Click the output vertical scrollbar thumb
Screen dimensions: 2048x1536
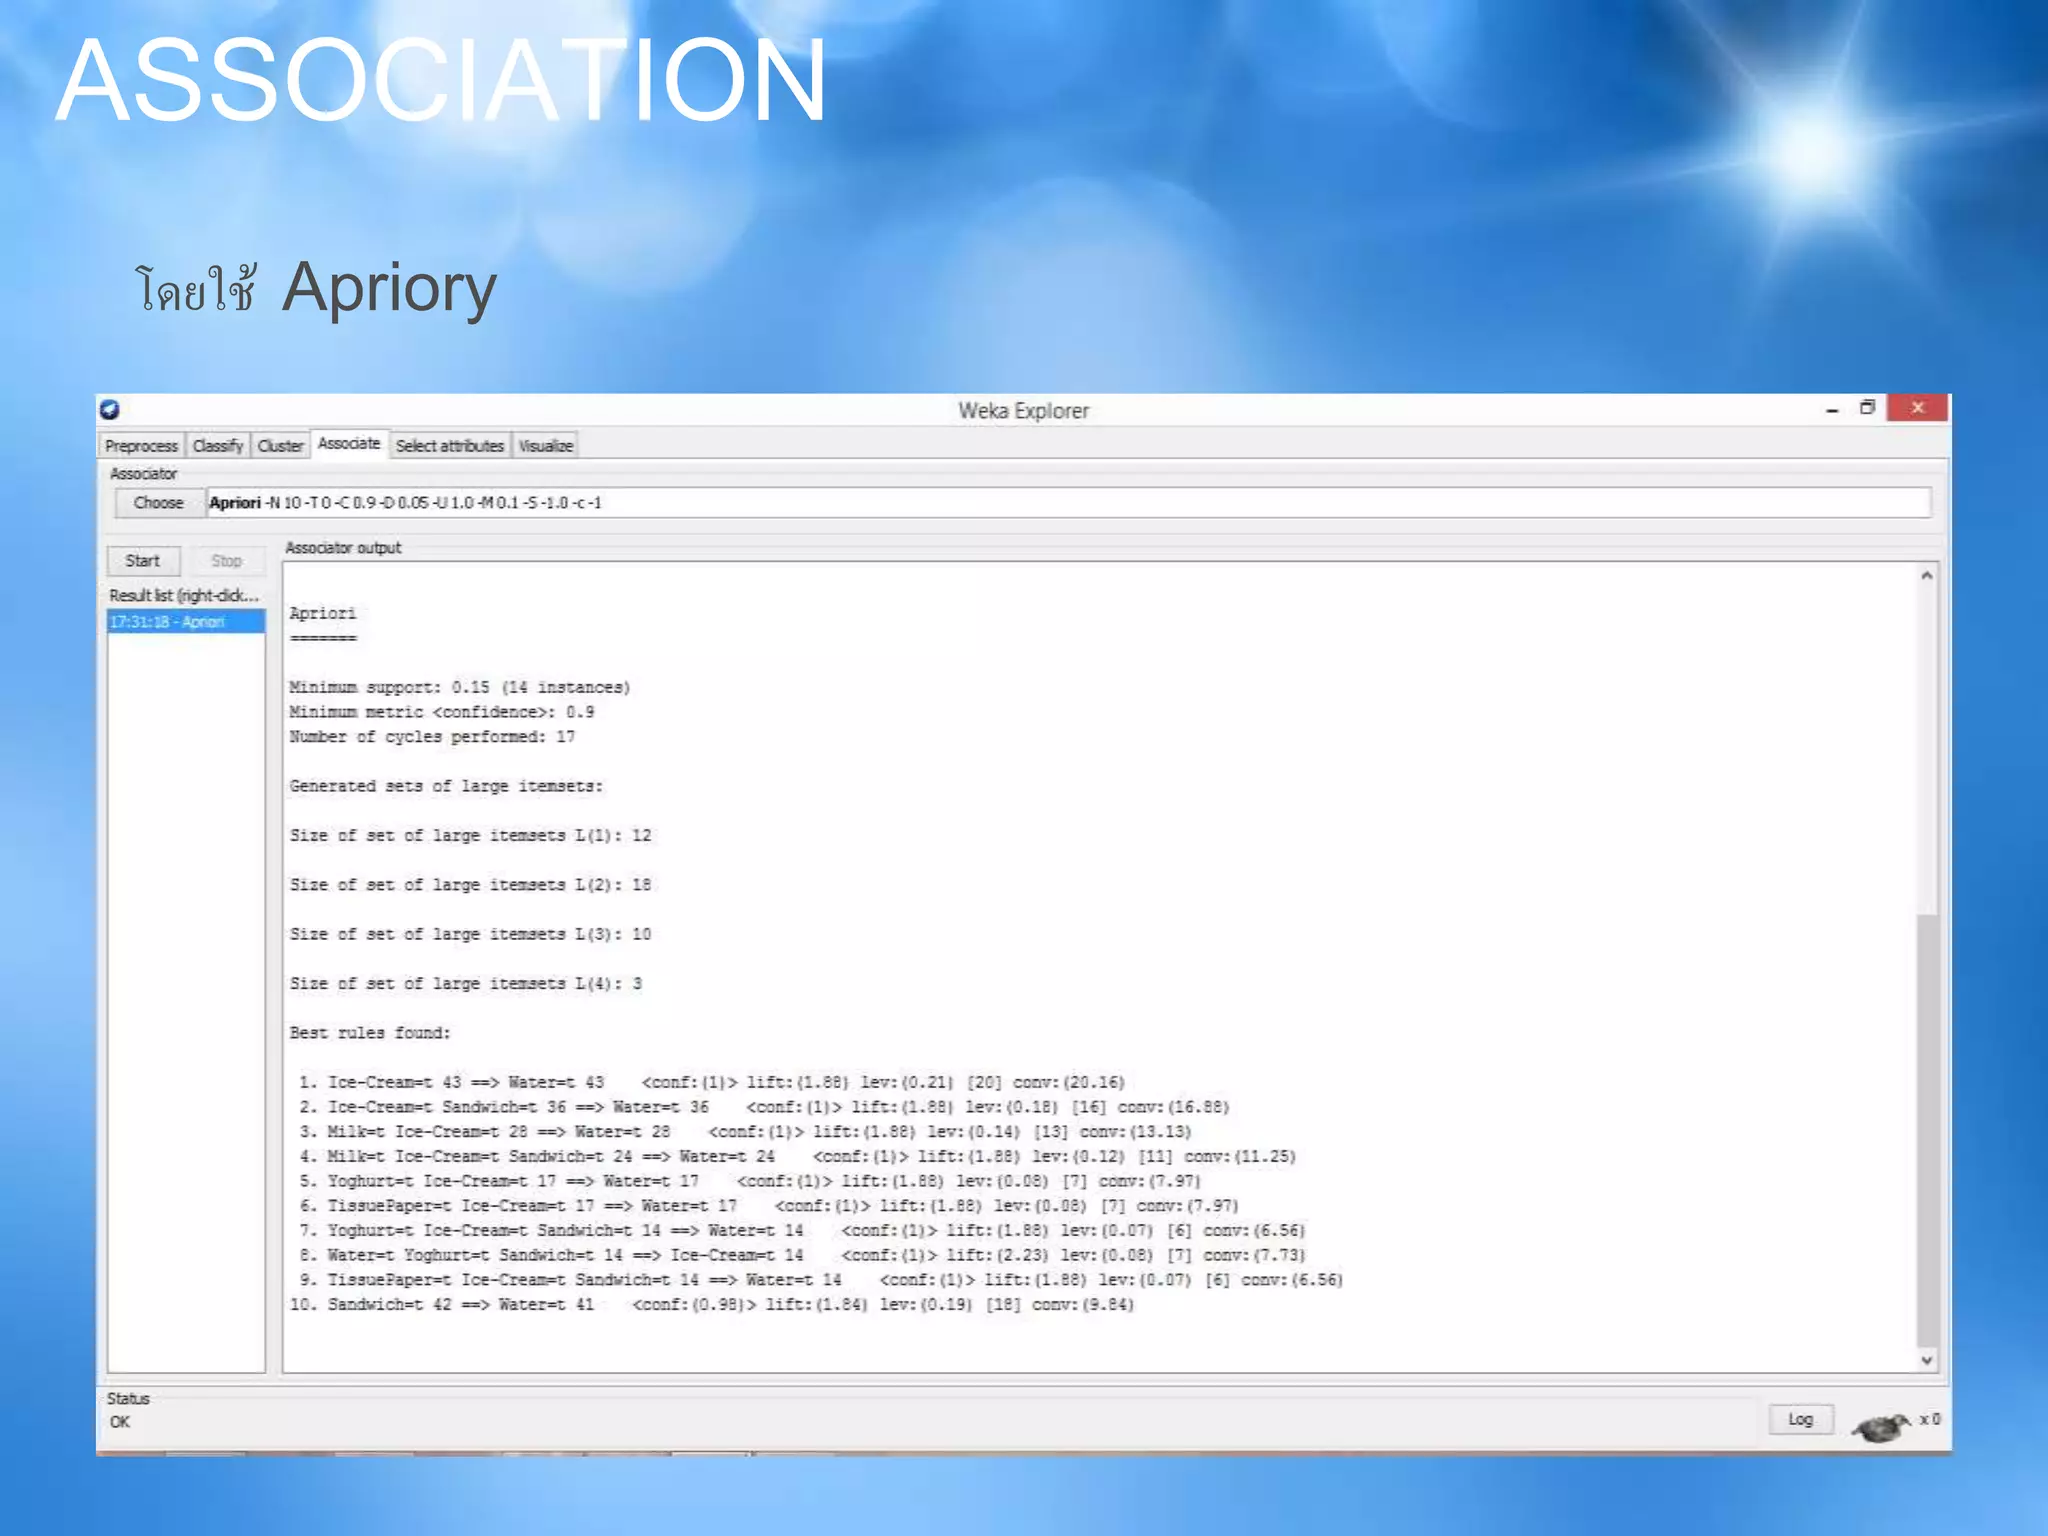pos(1927,1130)
